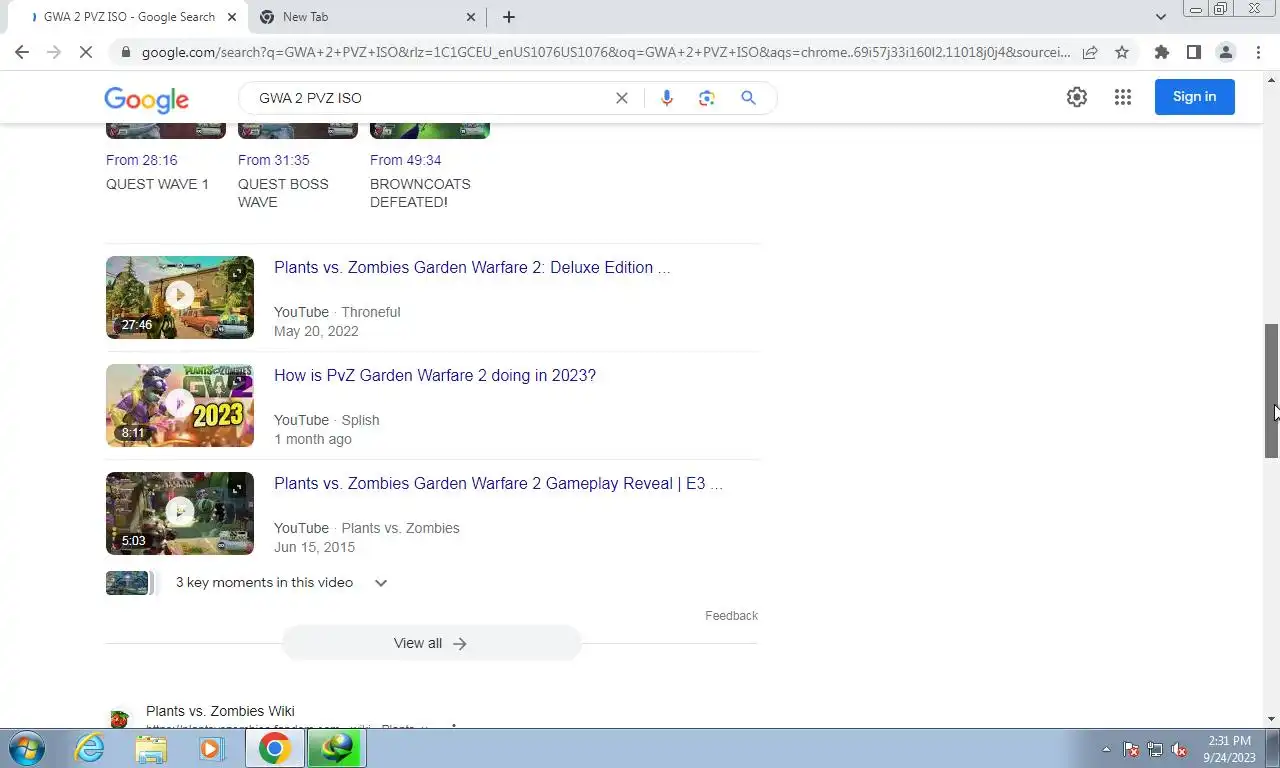Screen dimensions: 1280x768
Task: Click BROWNCOATS DEFEATED! caption
Action: point(420,193)
